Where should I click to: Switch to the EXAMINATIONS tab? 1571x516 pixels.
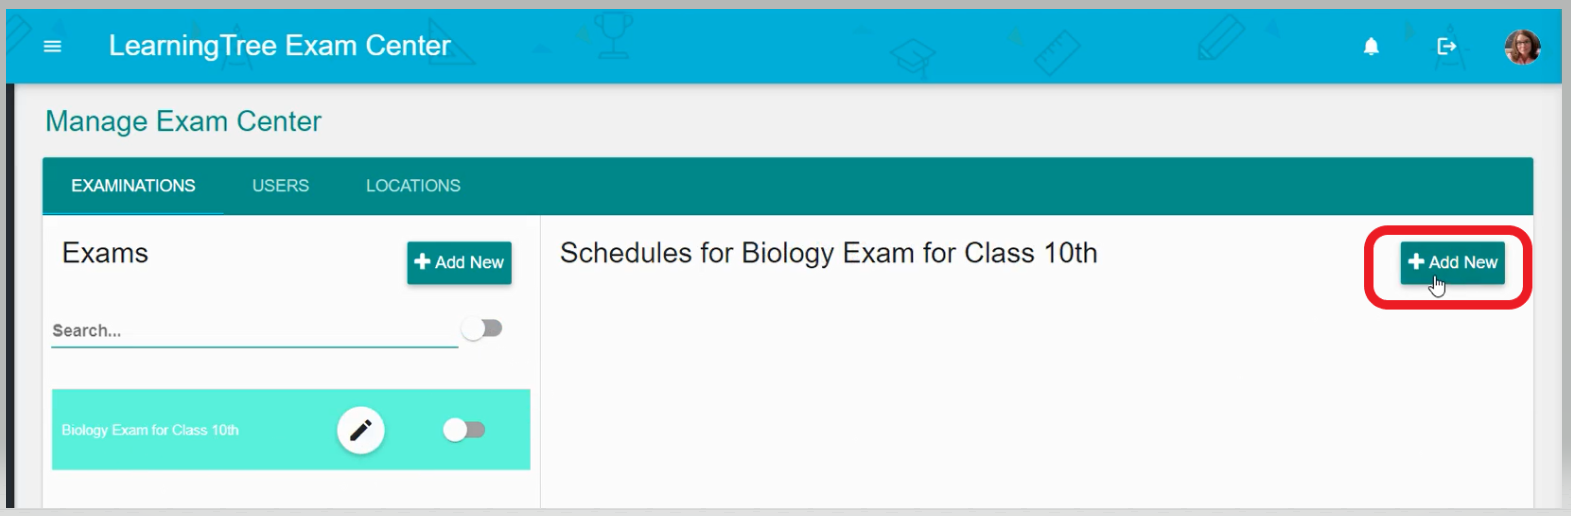pos(133,186)
